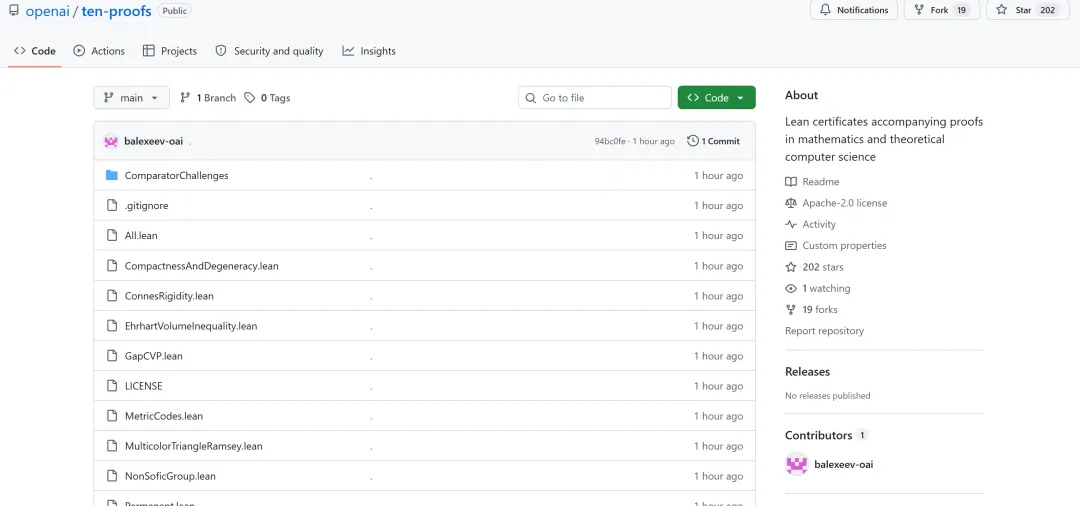Click the Tags icon next to 0 Tags
Image resolution: width=1080 pixels, height=506 pixels.
coord(249,98)
